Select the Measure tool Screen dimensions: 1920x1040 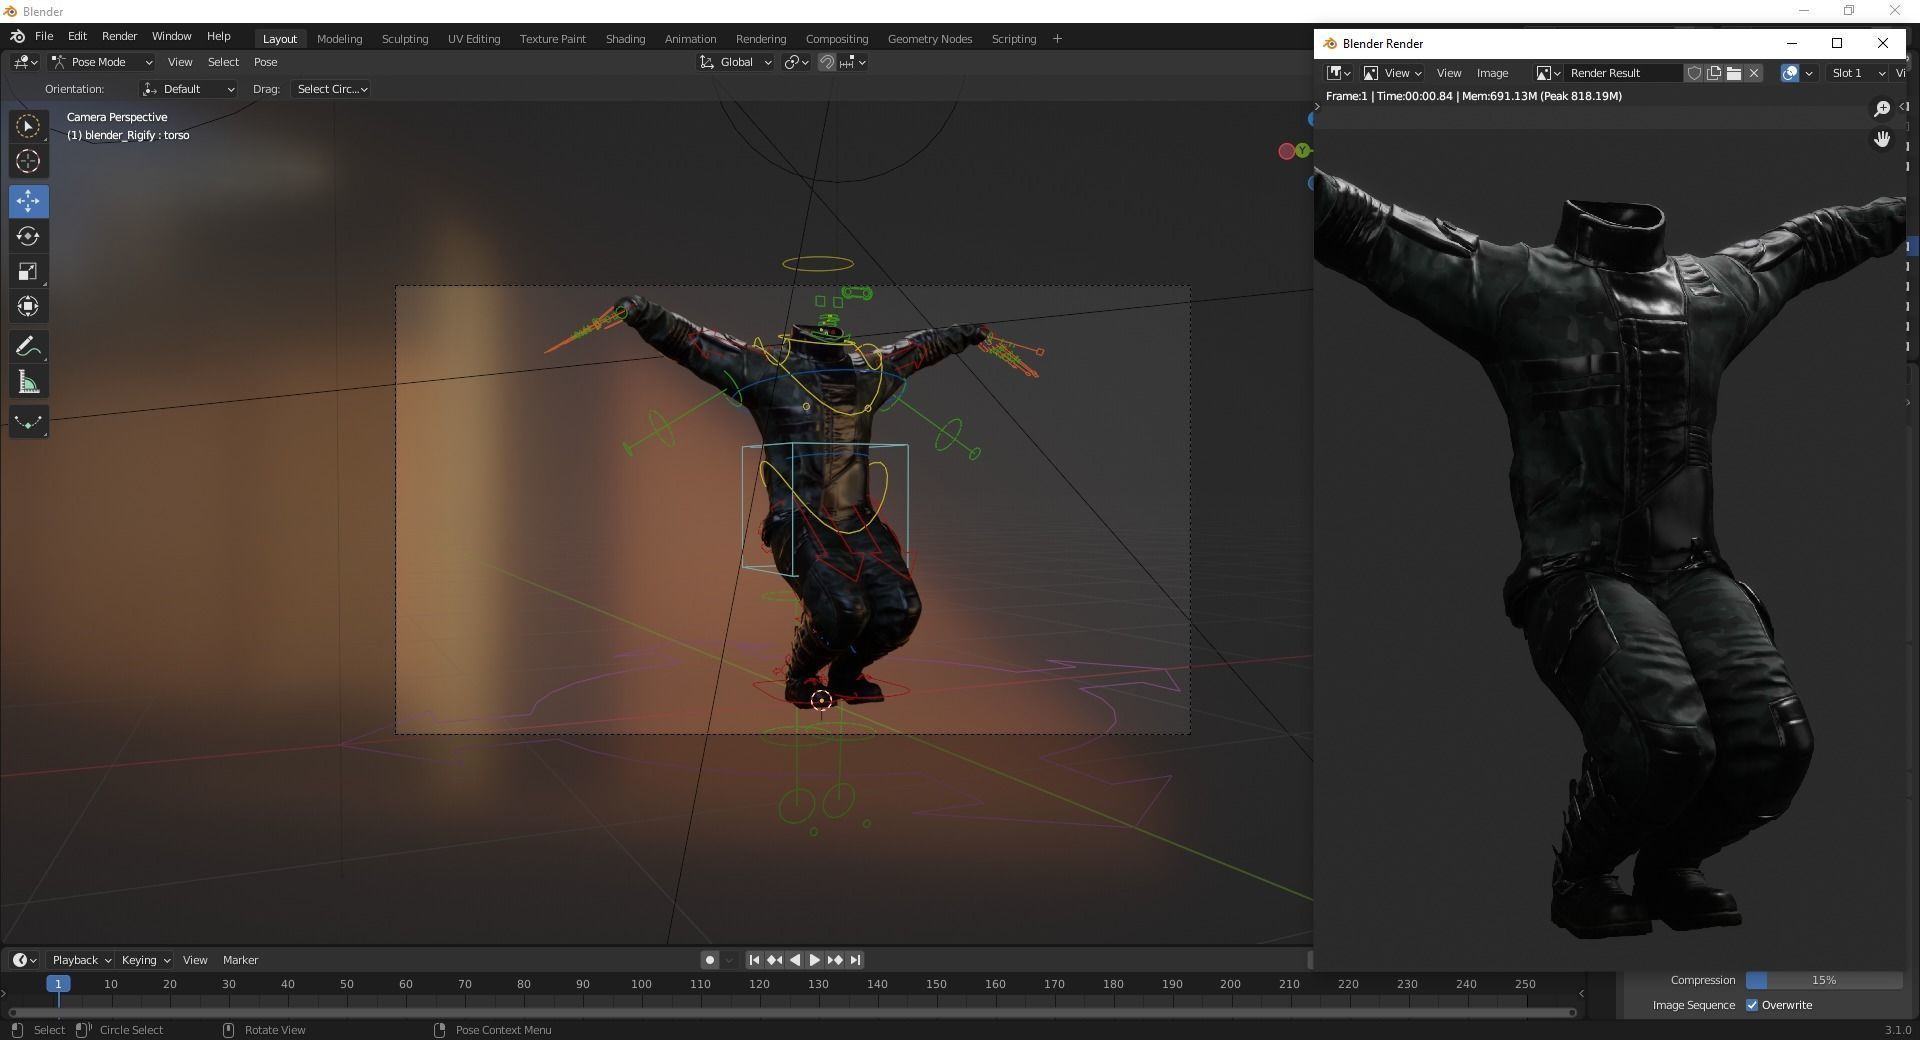pos(28,383)
